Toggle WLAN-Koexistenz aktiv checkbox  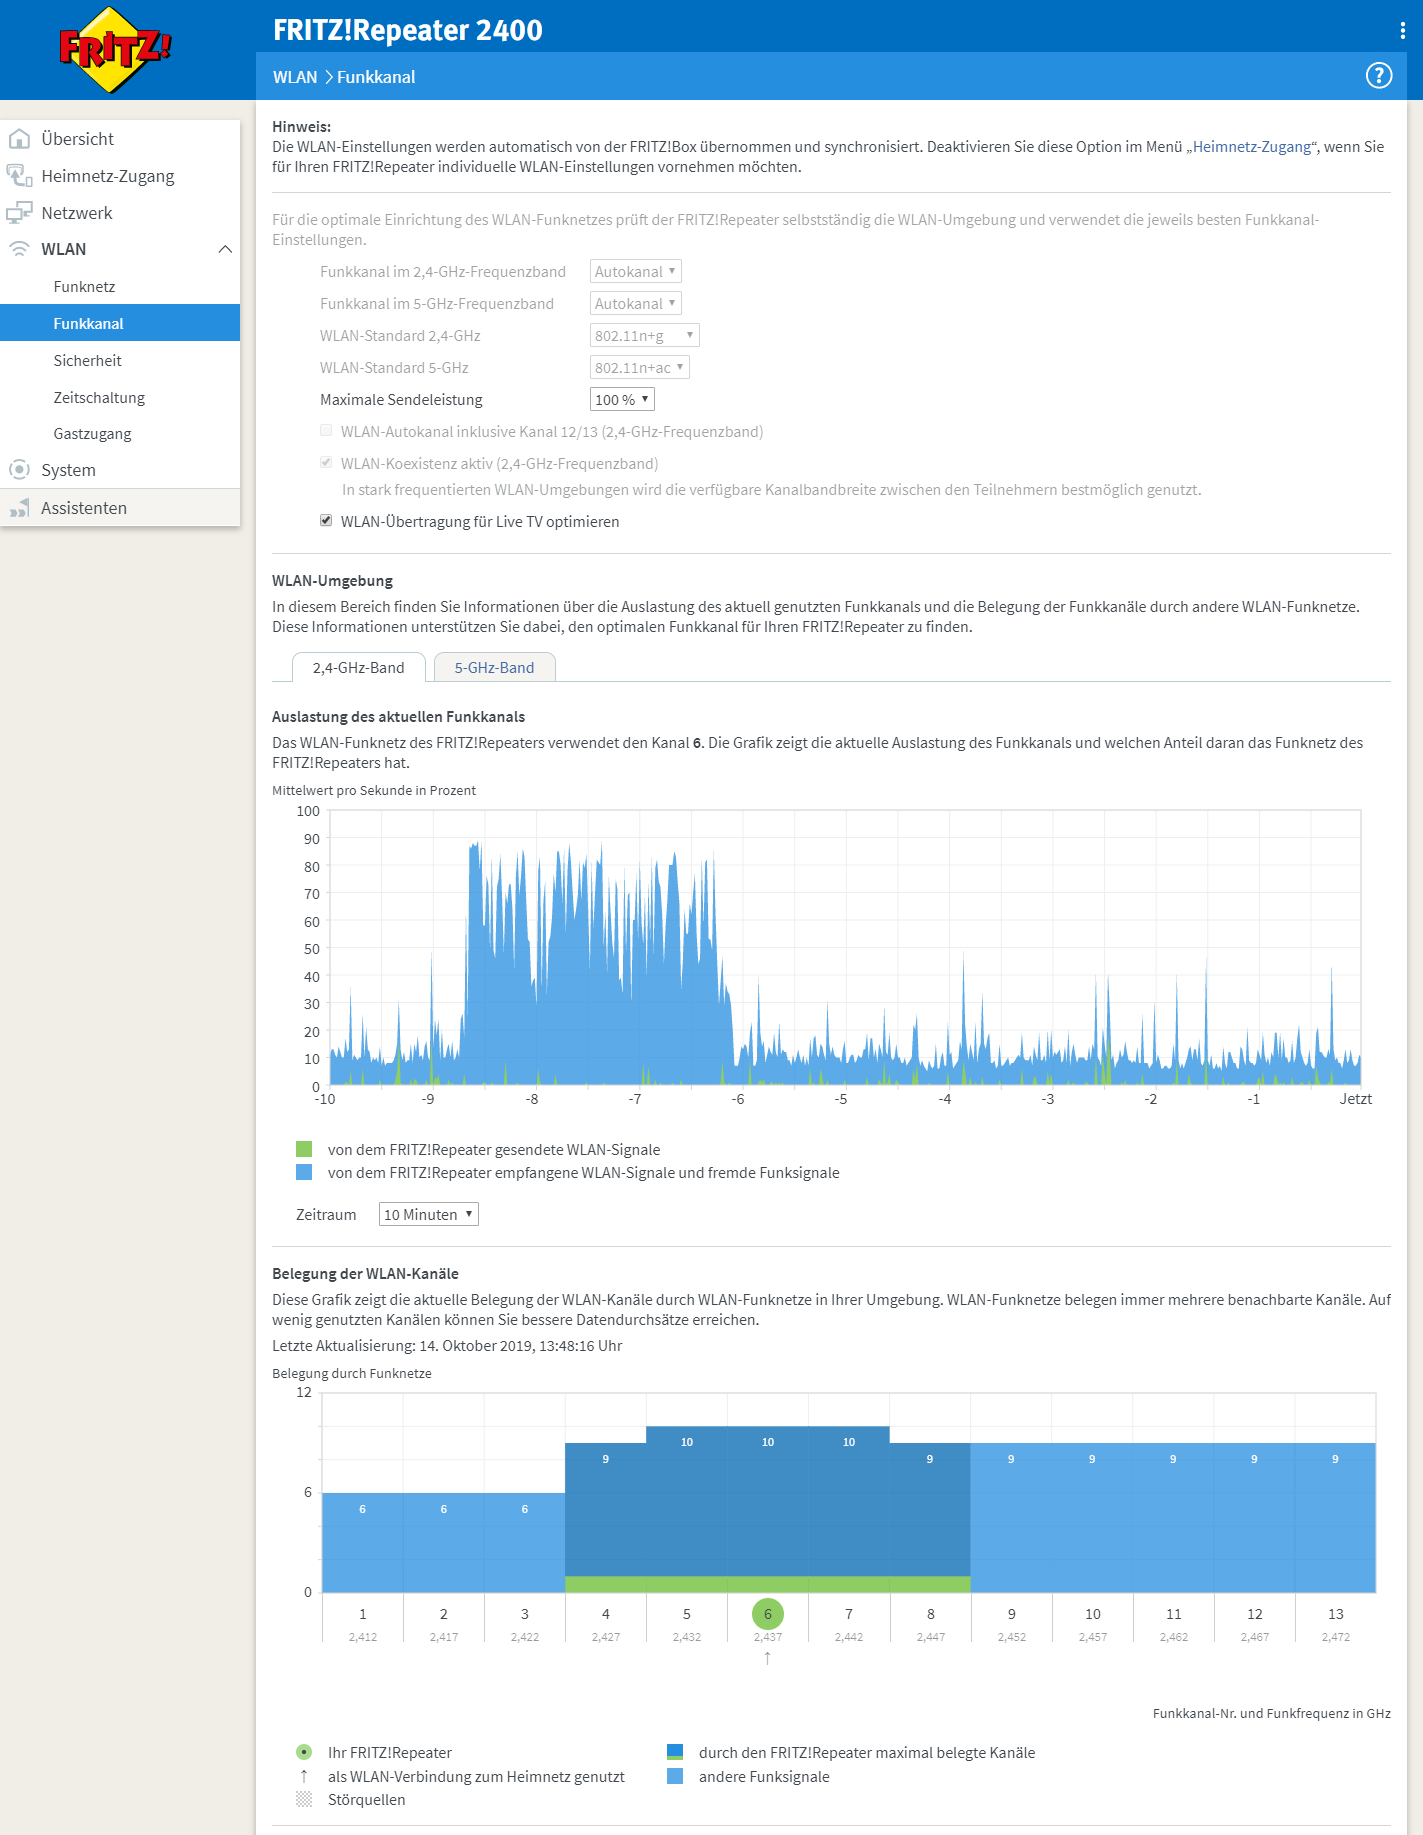(x=326, y=463)
